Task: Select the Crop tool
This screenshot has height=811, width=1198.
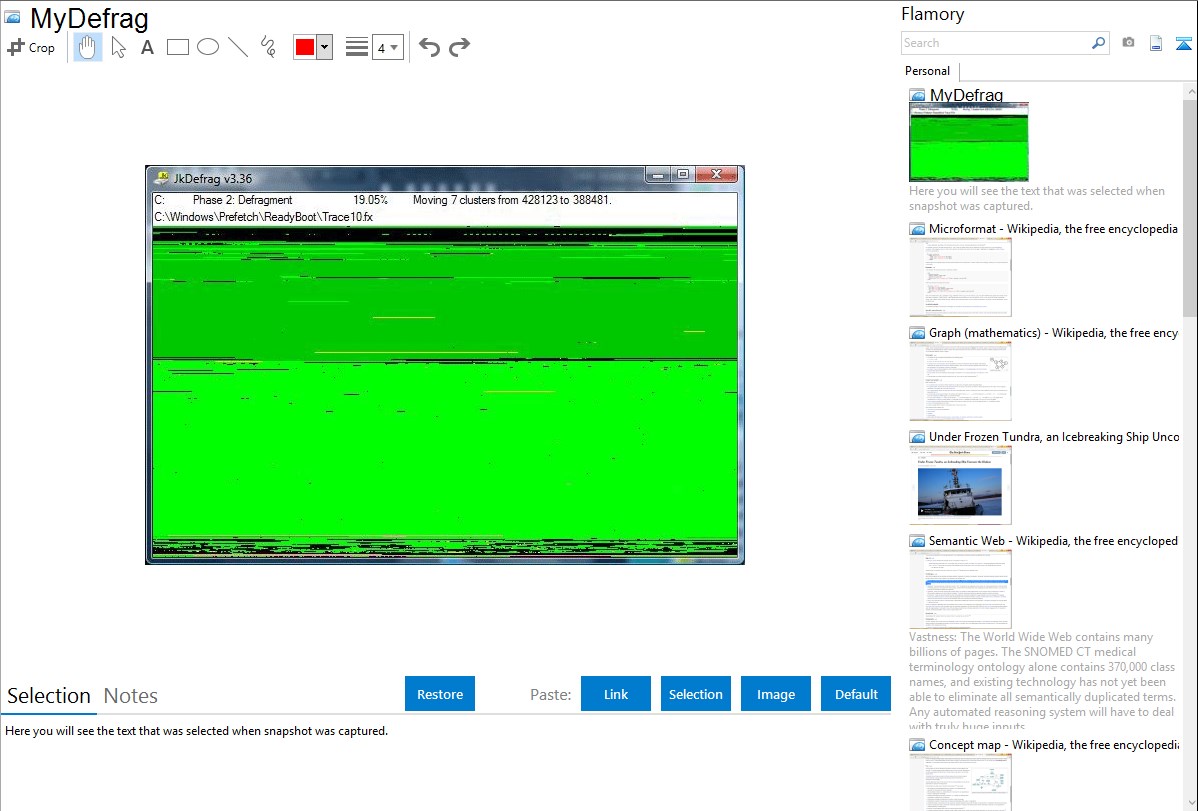Action: [31, 47]
